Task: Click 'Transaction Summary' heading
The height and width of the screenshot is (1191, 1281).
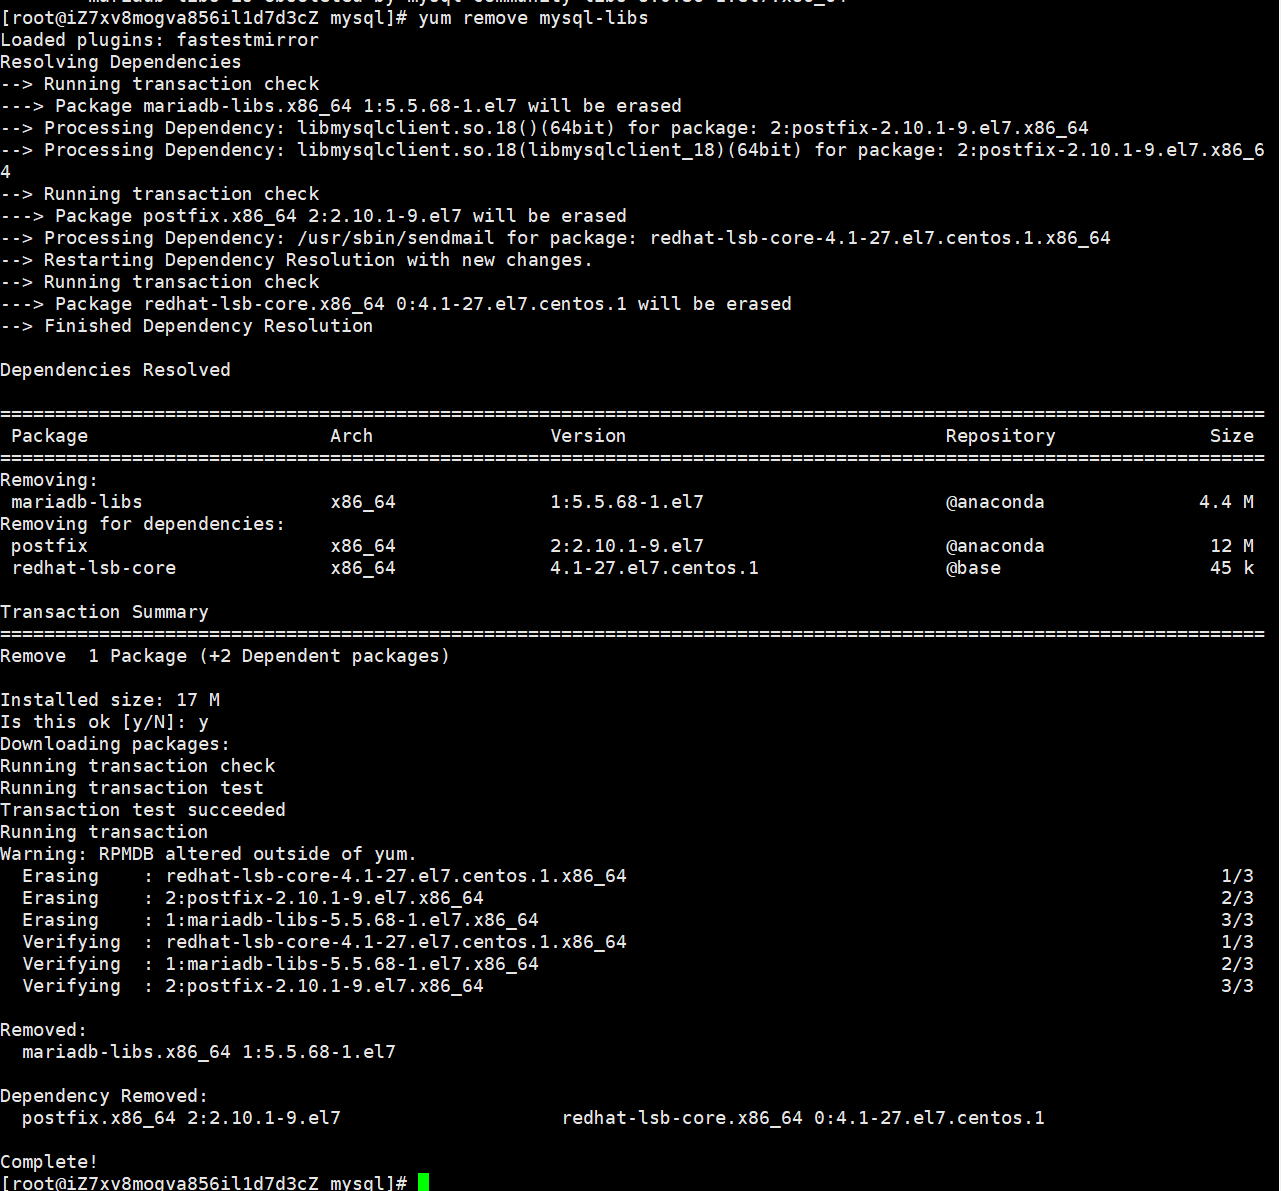Action: click(x=104, y=612)
